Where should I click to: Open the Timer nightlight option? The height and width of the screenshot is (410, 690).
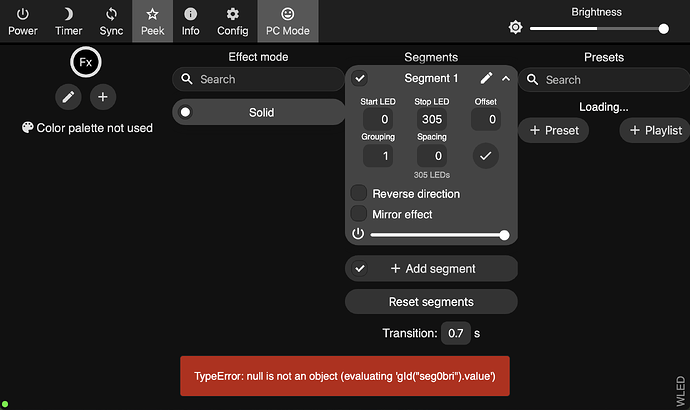[68, 22]
